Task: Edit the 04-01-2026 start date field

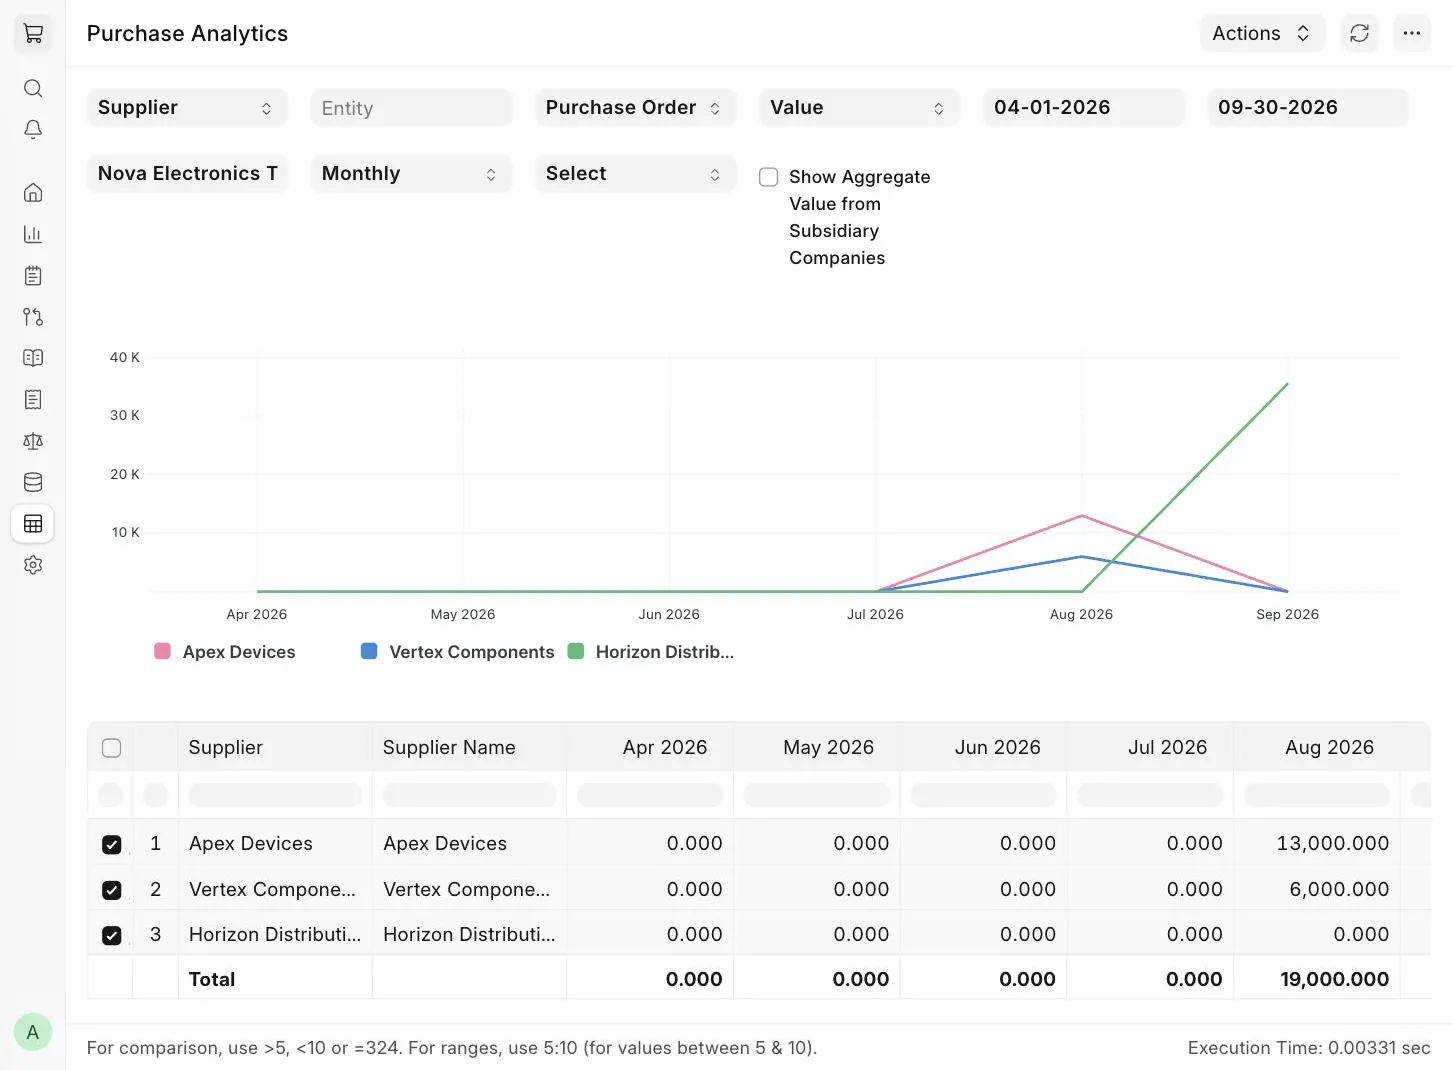Action: click(1084, 108)
